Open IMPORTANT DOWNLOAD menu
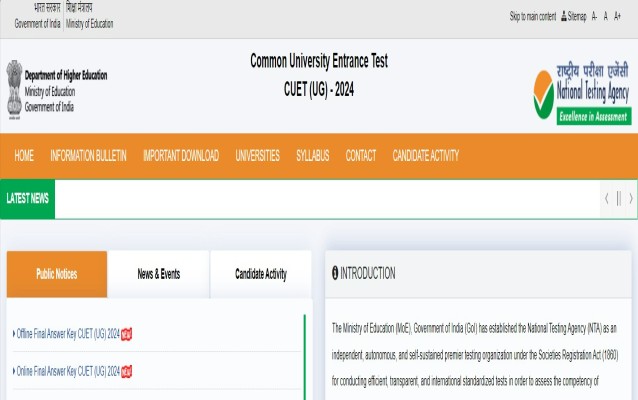 point(181,155)
